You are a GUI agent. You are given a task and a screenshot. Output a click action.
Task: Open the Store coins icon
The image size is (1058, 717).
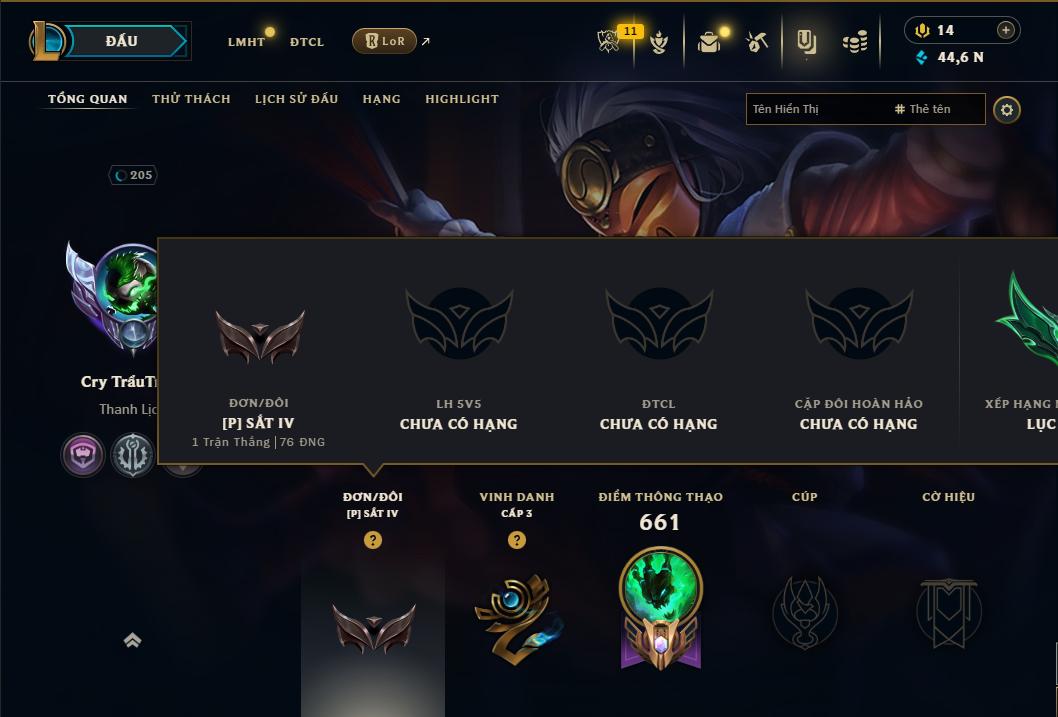(855, 43)
